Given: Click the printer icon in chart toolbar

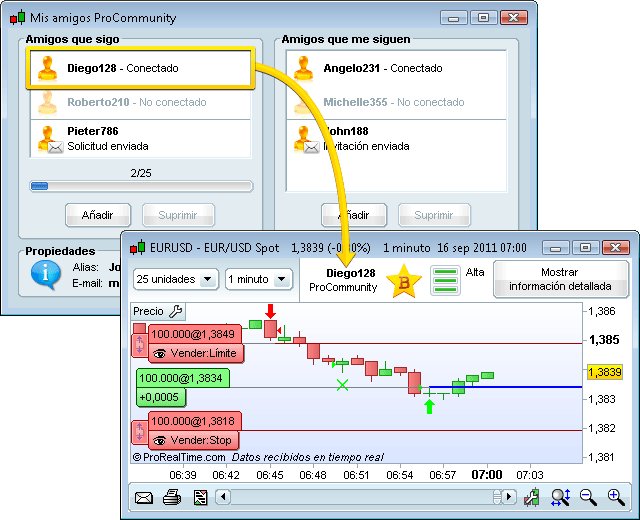Looking at the screenshot, I should click(x=172, y=497).
